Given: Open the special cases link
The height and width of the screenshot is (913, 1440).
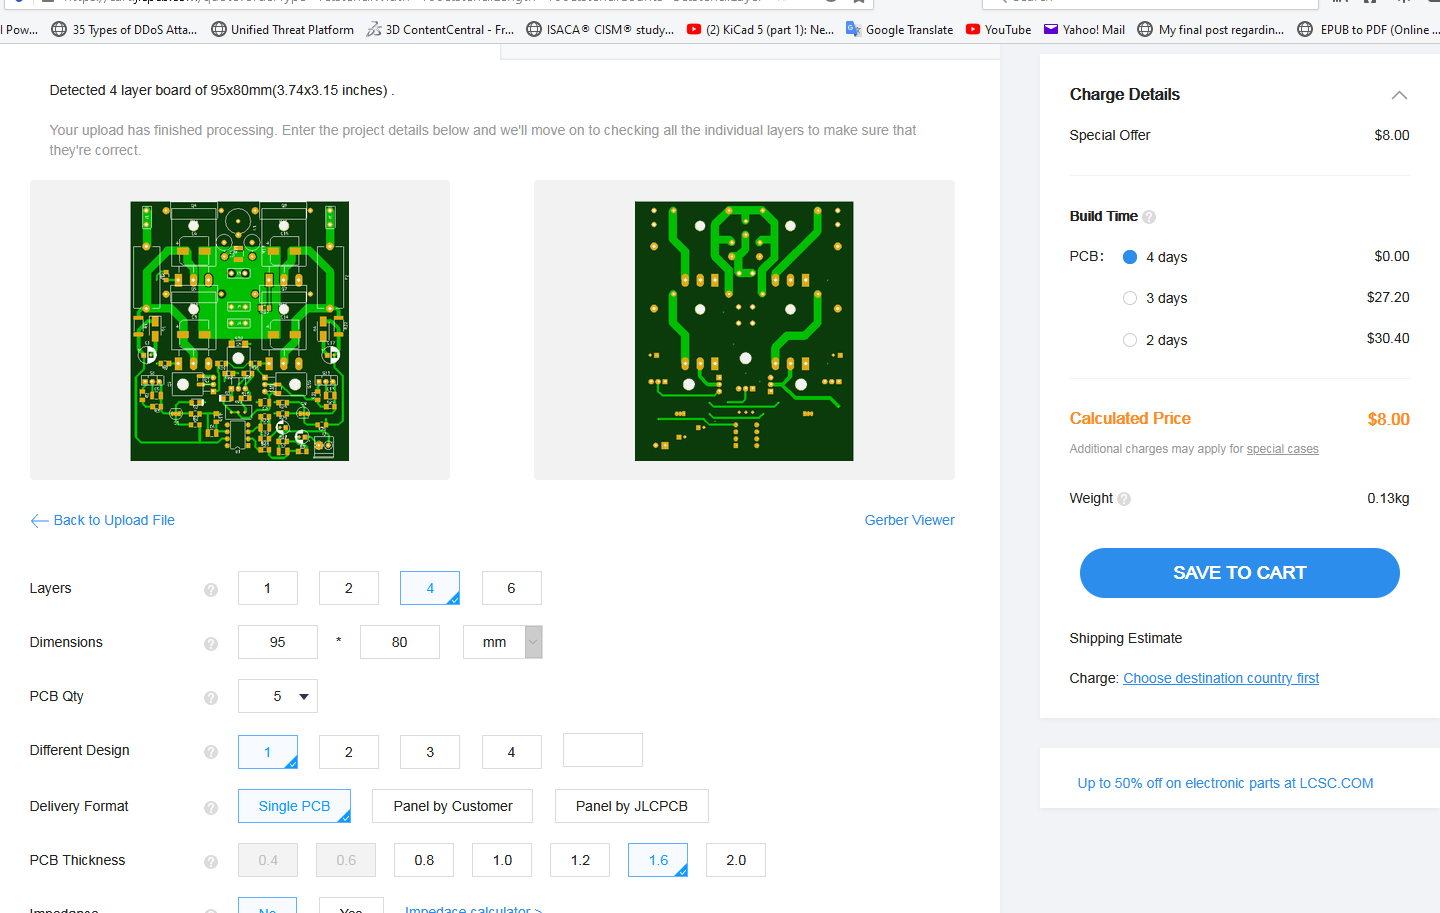Looking at the screenshot, I should (x=1283, y=449).
